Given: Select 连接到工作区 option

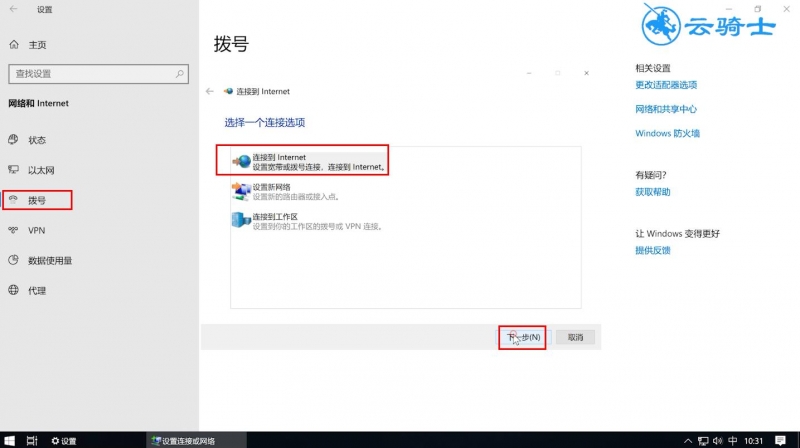Looking at the screenshot, I should [x=307, y=221].
